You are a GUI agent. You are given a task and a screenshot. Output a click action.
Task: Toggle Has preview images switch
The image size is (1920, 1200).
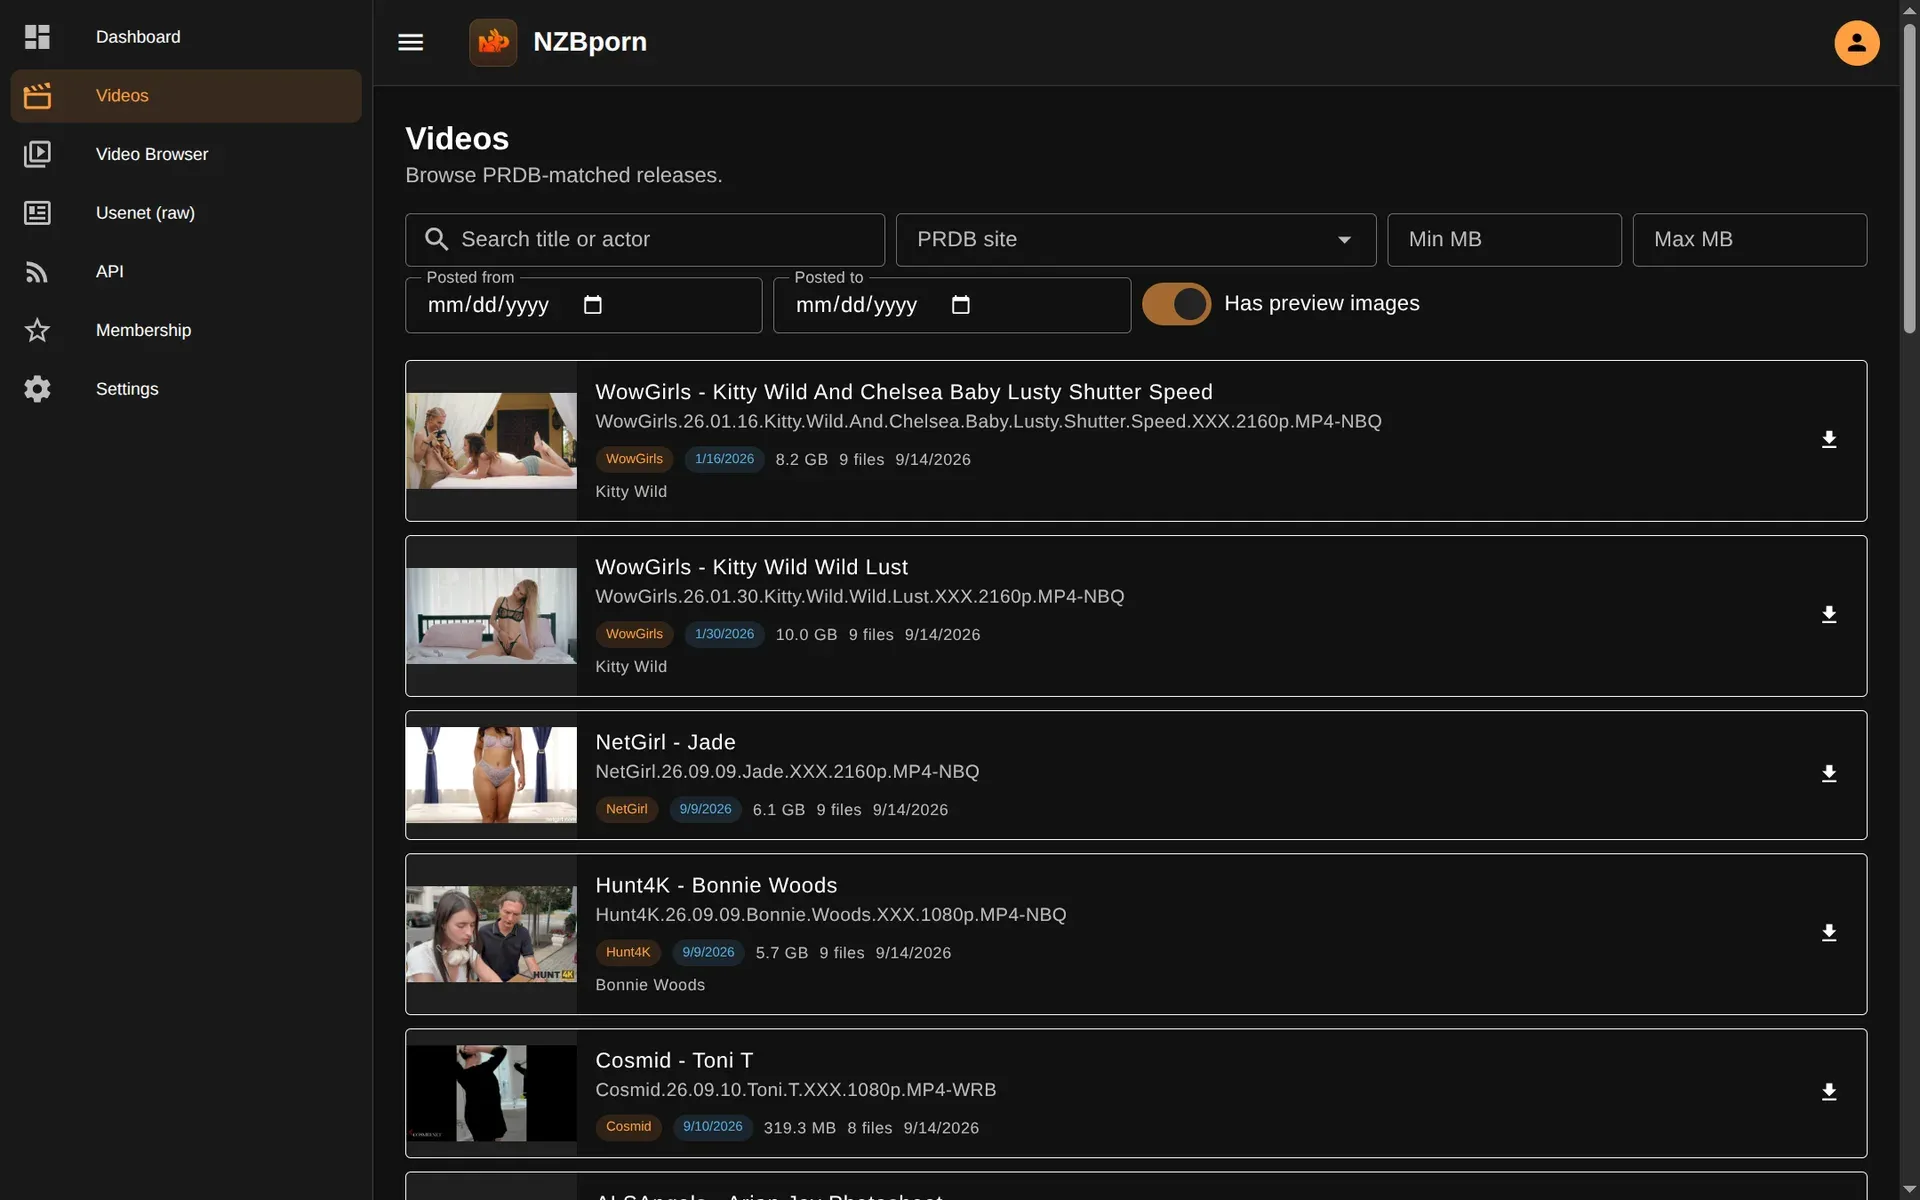coord(1177,304)
